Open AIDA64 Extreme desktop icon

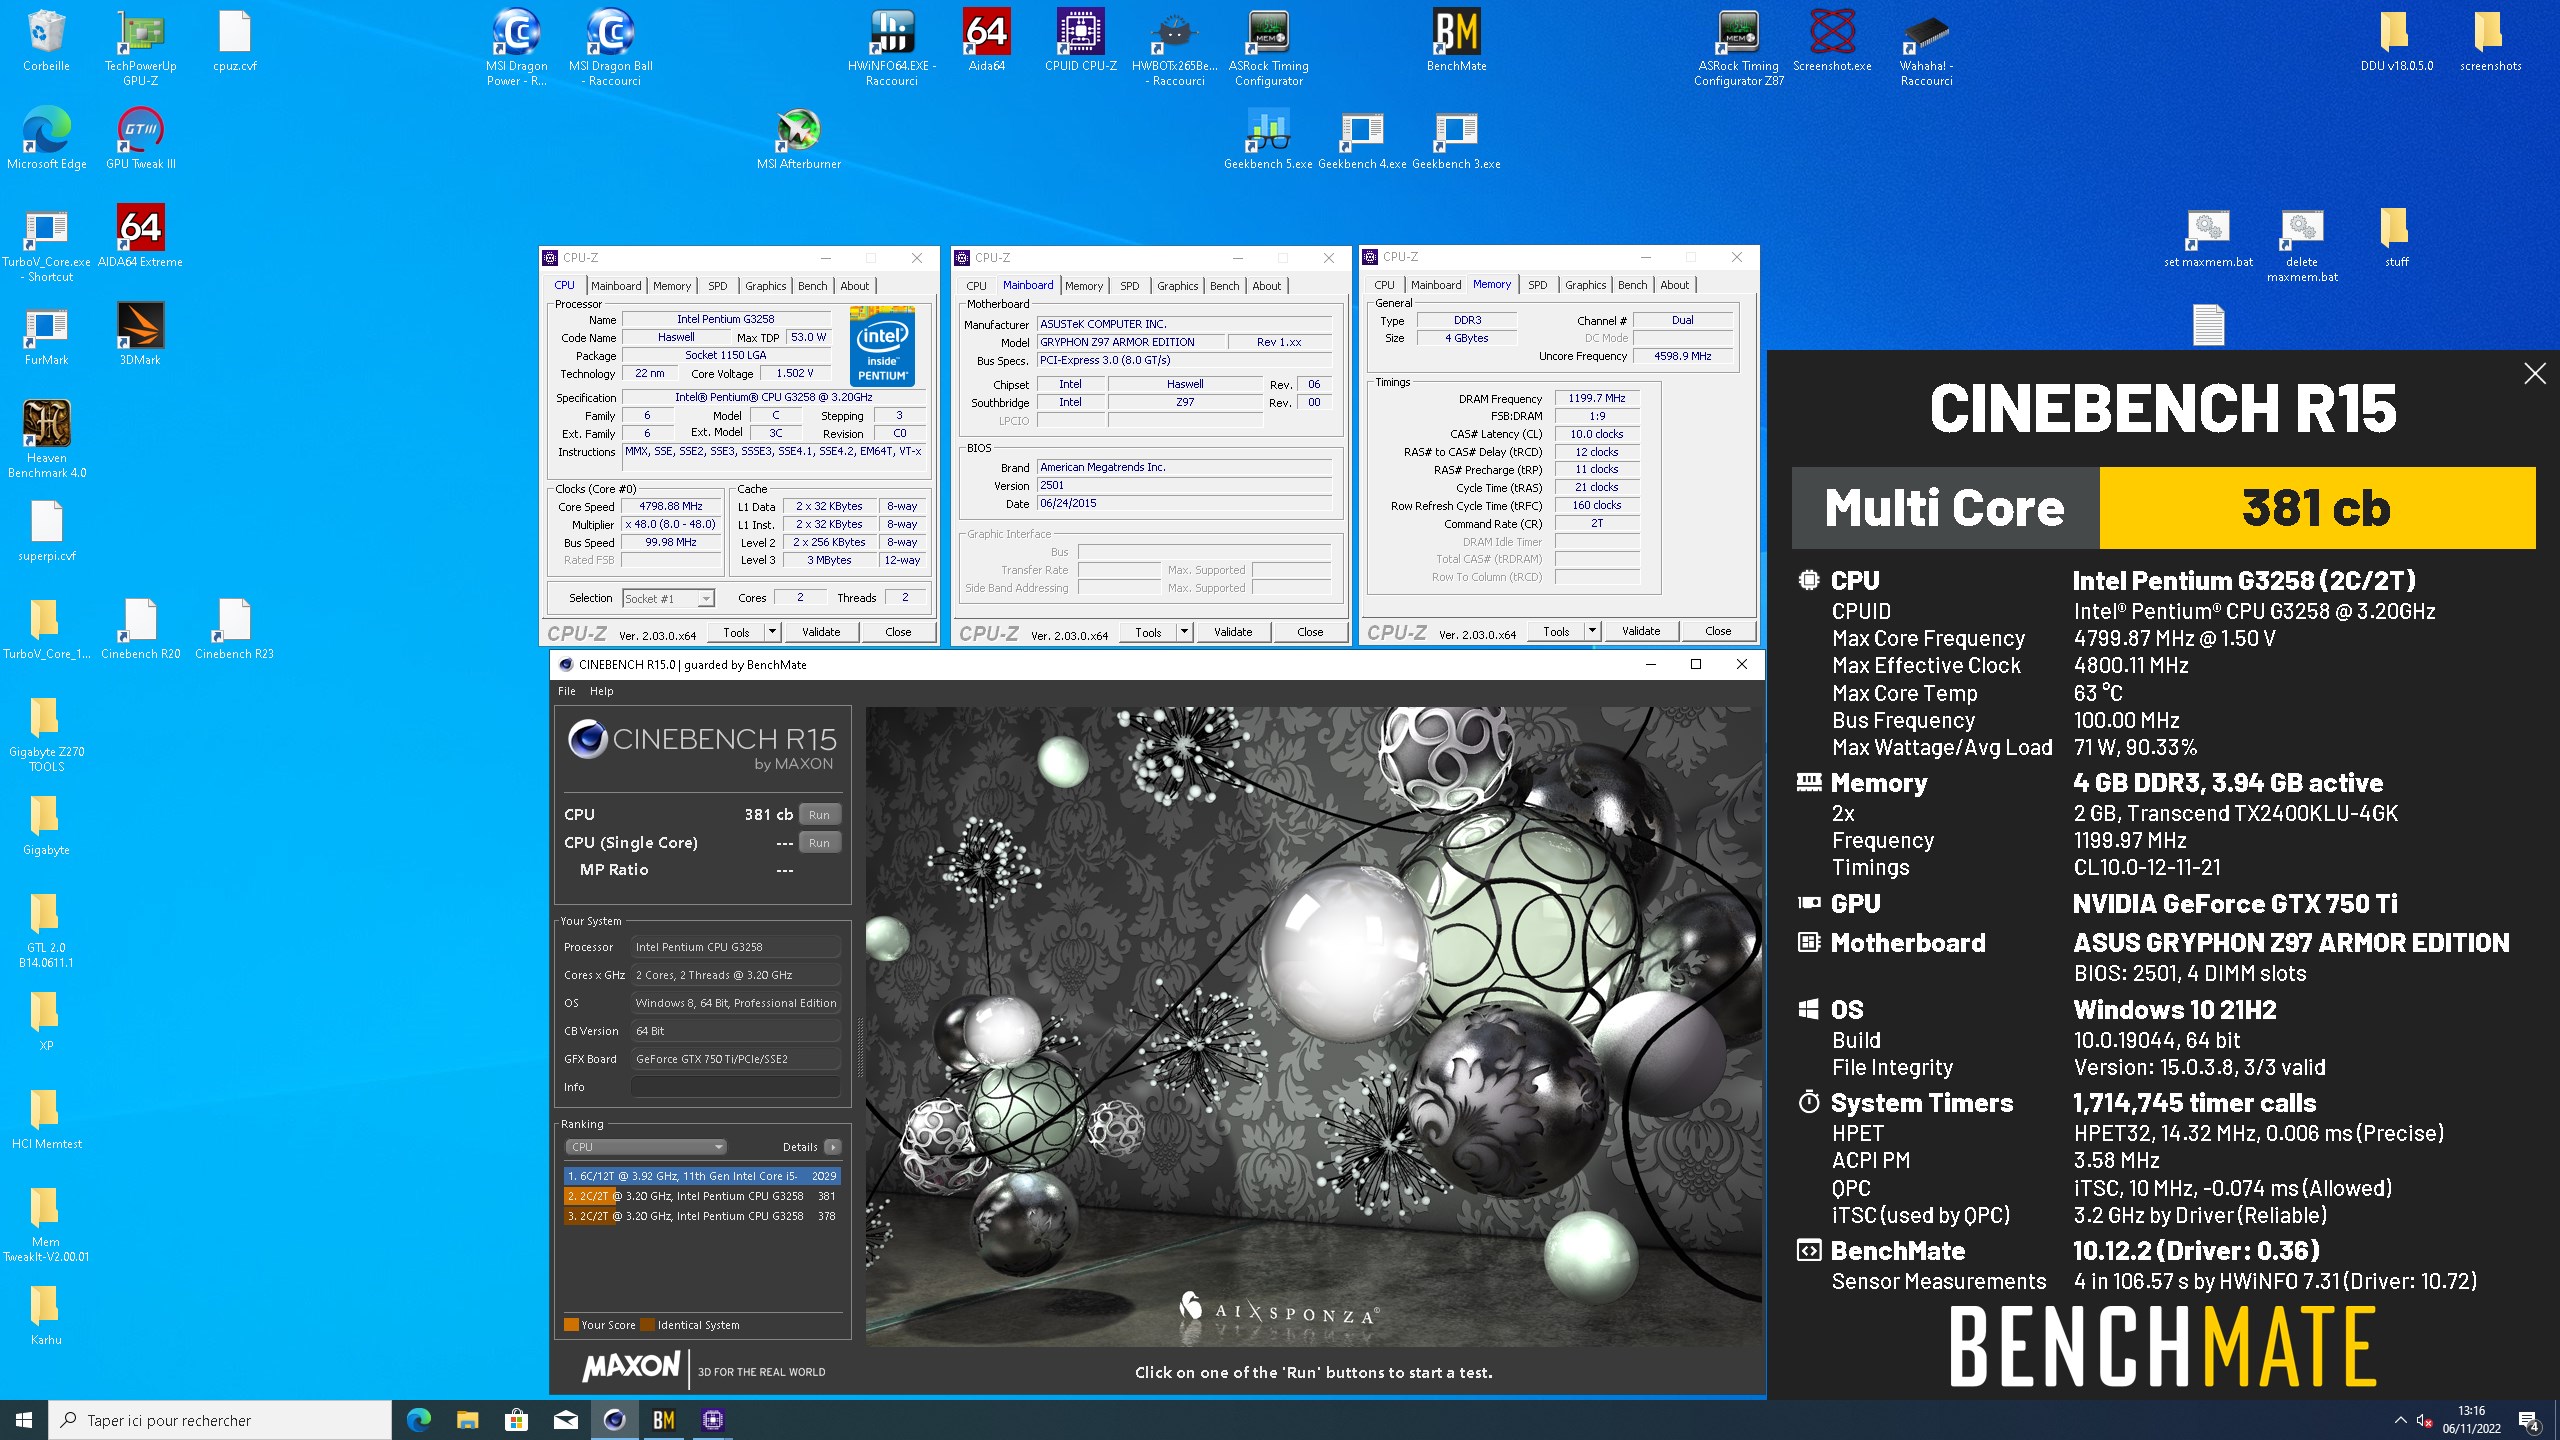click(140, 237)
